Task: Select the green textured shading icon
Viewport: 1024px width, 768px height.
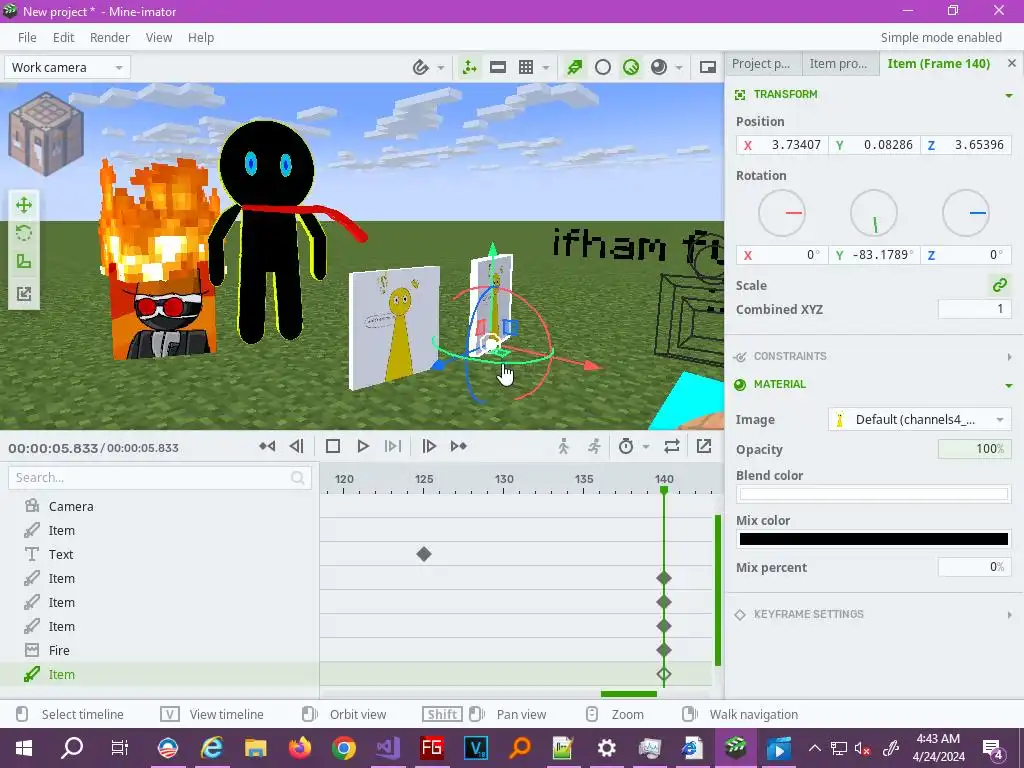Action: click(x=631, y=67)
